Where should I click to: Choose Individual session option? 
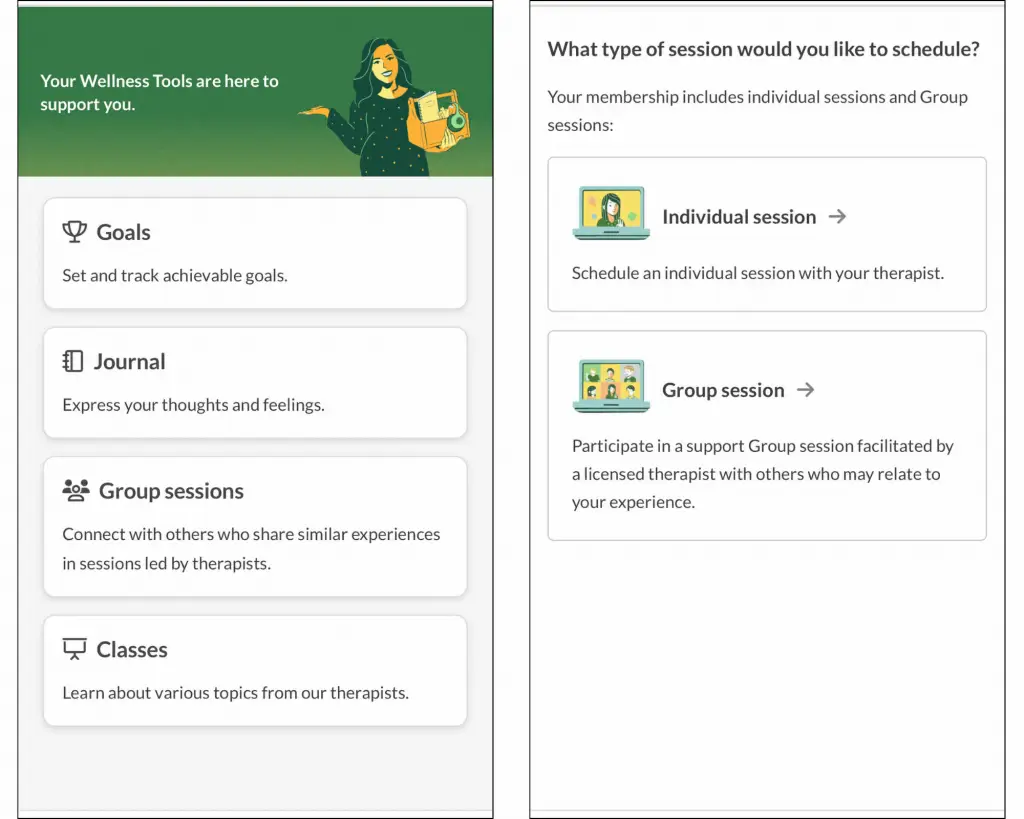pyautogui.click(x=766, y=233)
